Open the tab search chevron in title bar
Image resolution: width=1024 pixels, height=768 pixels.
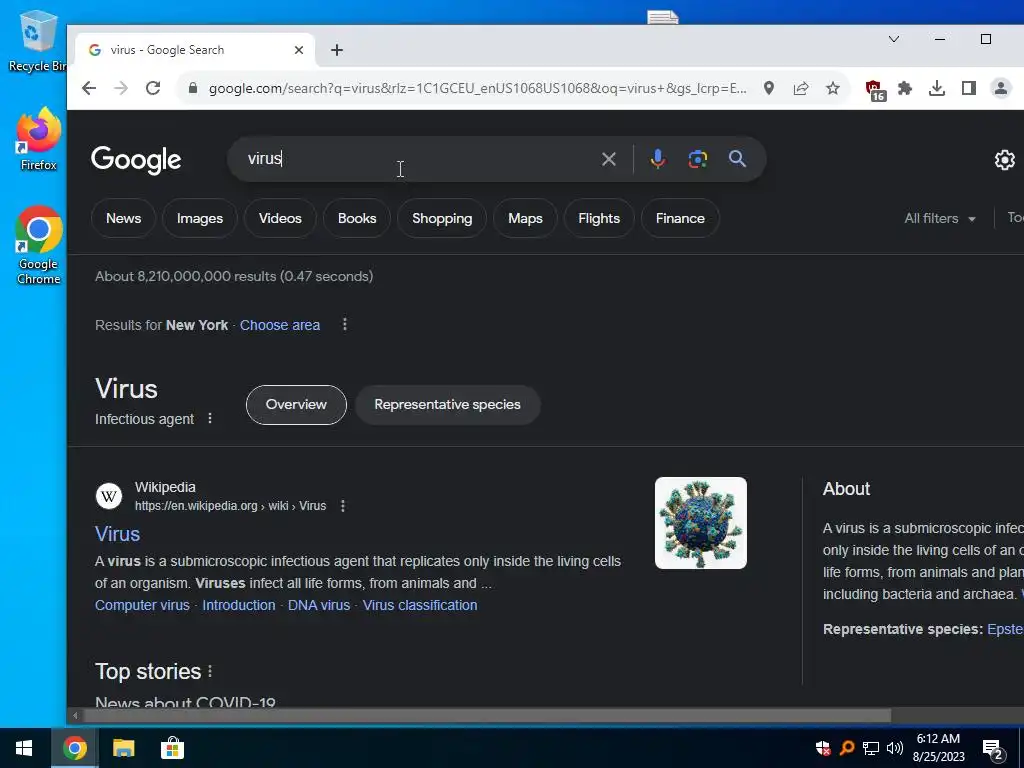[x=894, y=39]
